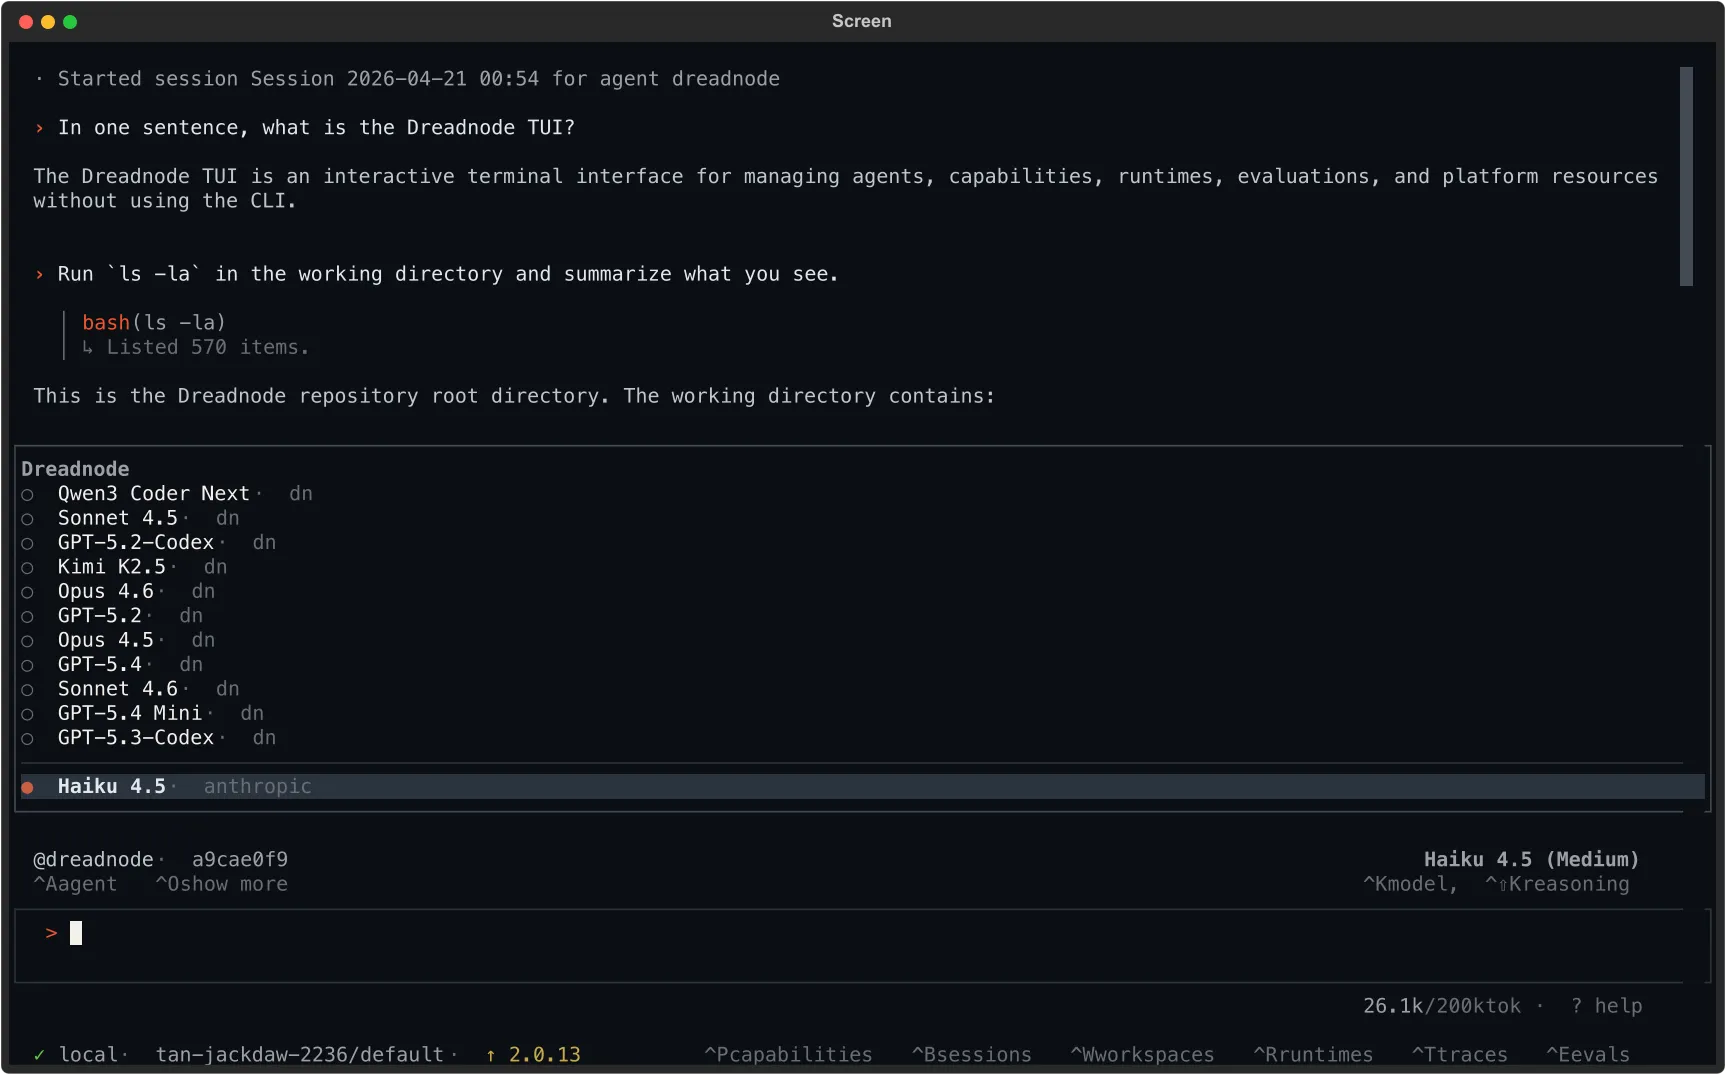Click the green checkmark local status icon

click(39, 1054)
